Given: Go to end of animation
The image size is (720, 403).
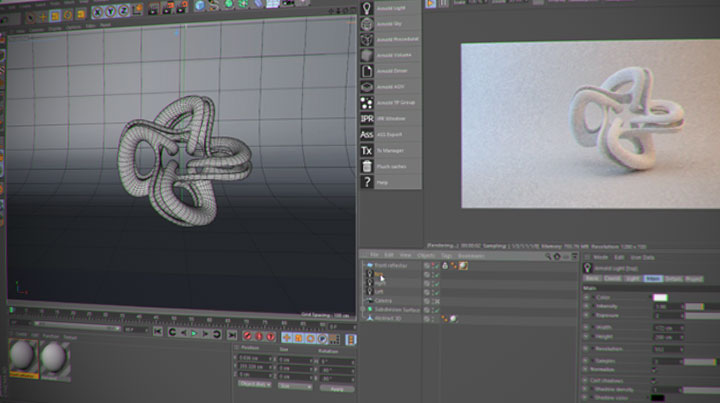Looking at the screenshot, I should pos(232,335).
